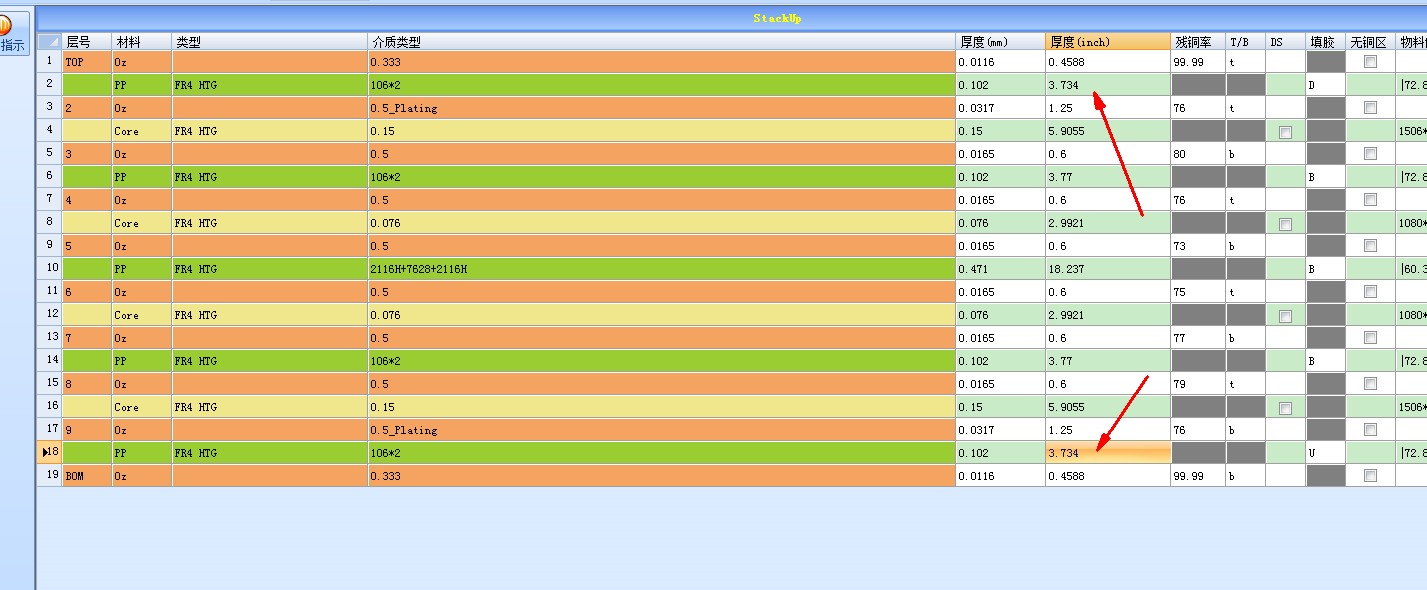The image size is (1427, 590).
Task: Click the 厚度(mm) column header
Action: coord(1001,42)
